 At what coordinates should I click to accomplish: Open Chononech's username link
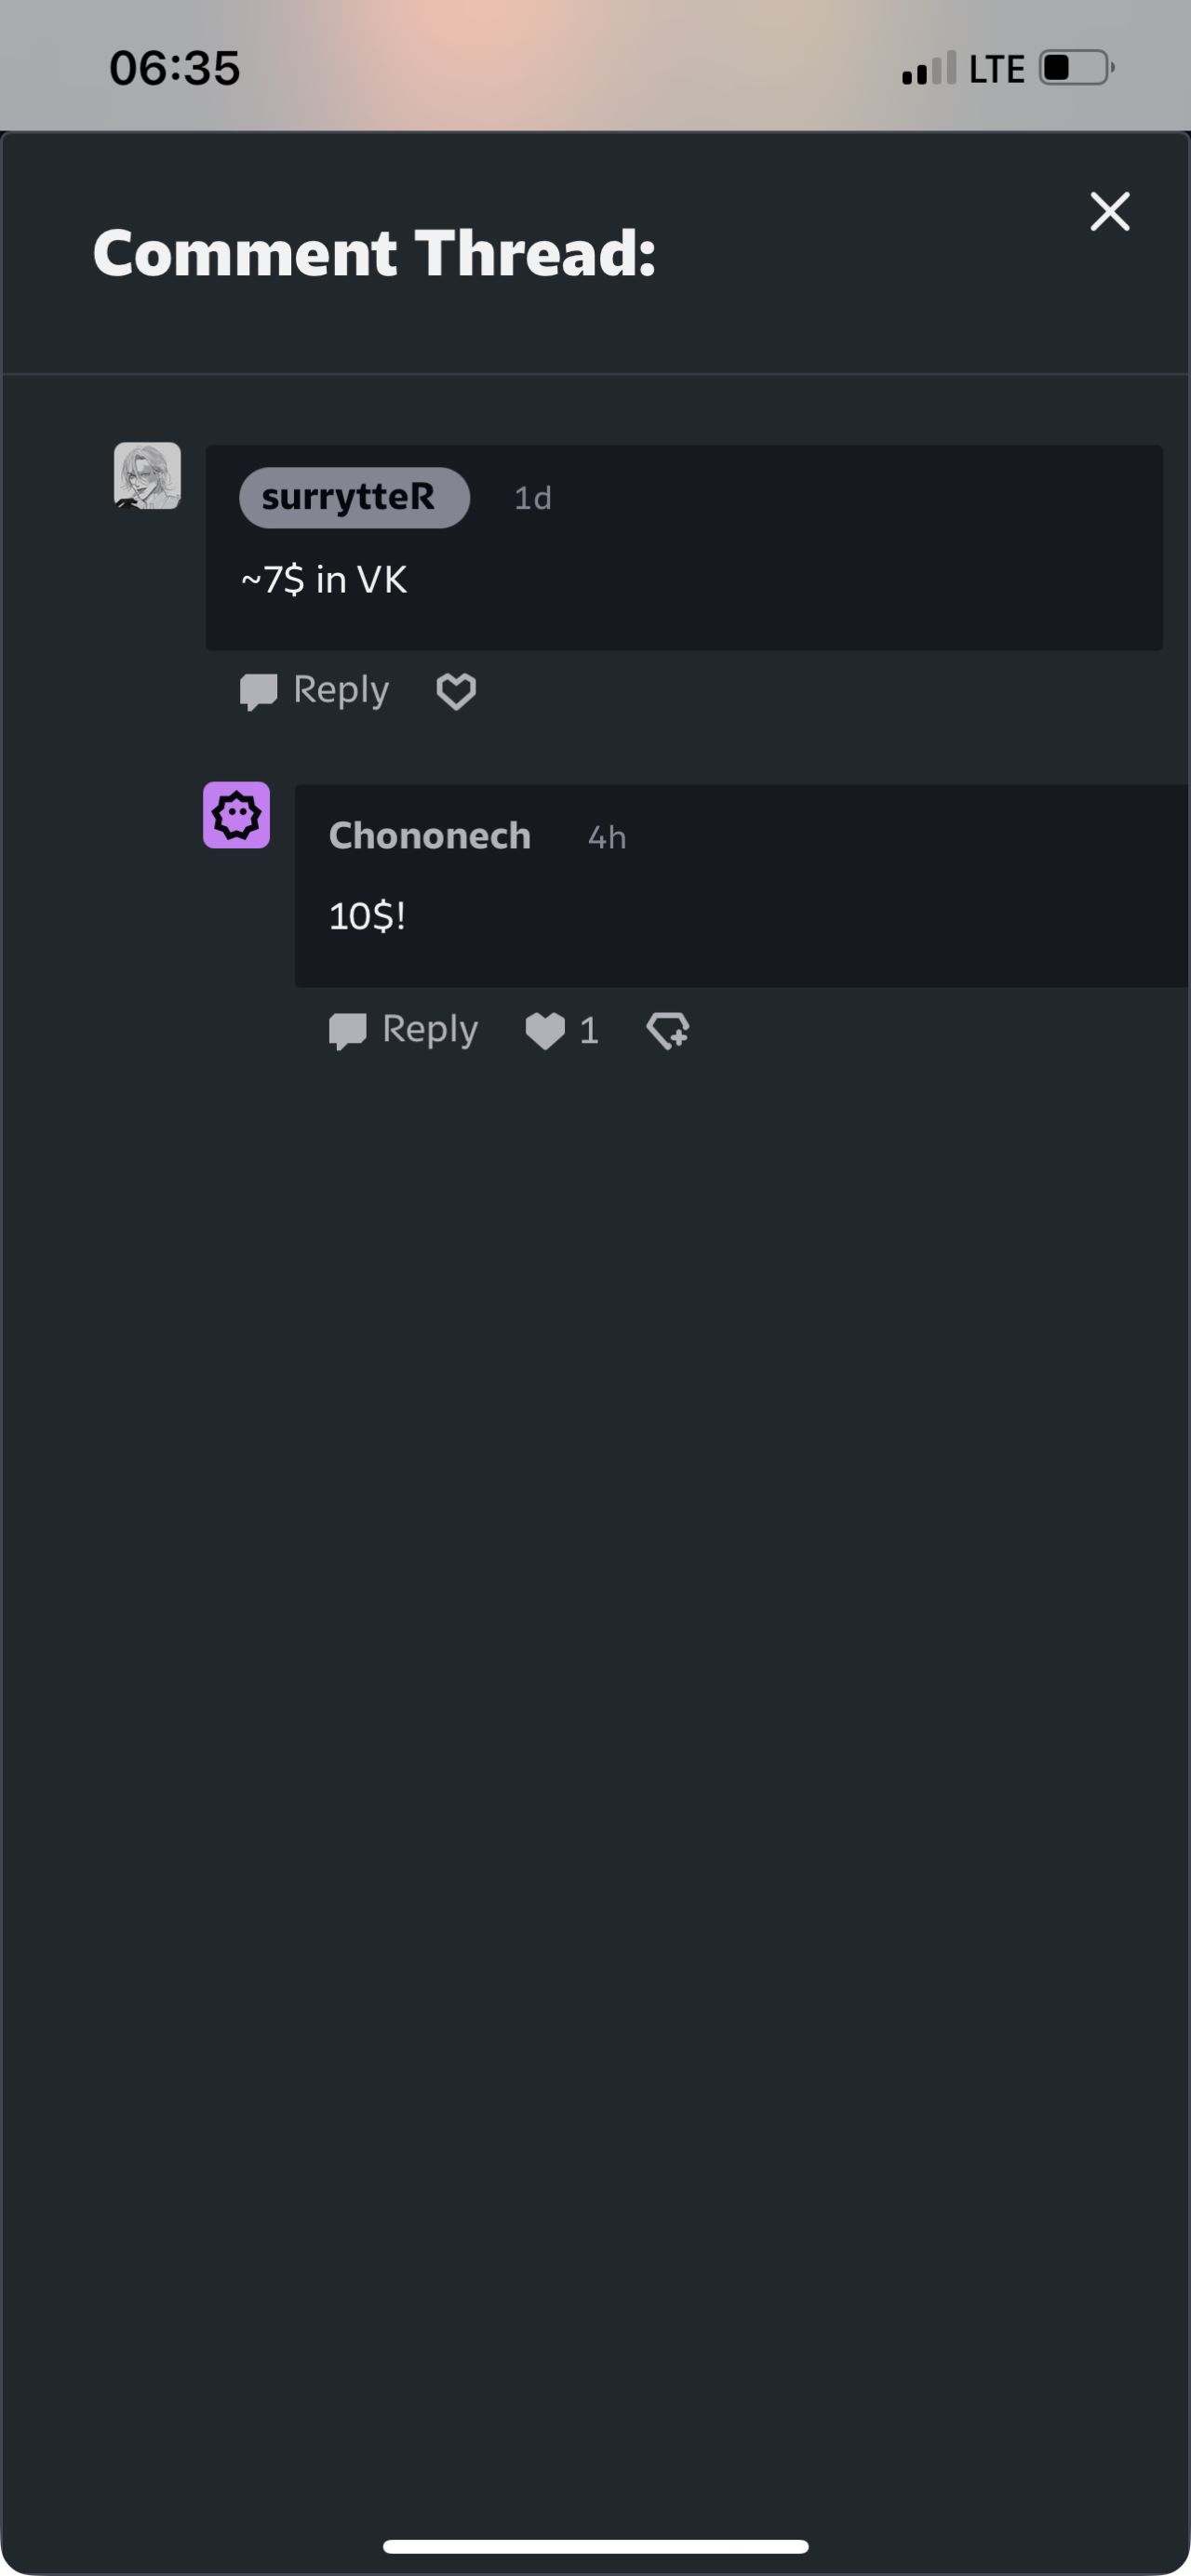click(x=430, y=836)
